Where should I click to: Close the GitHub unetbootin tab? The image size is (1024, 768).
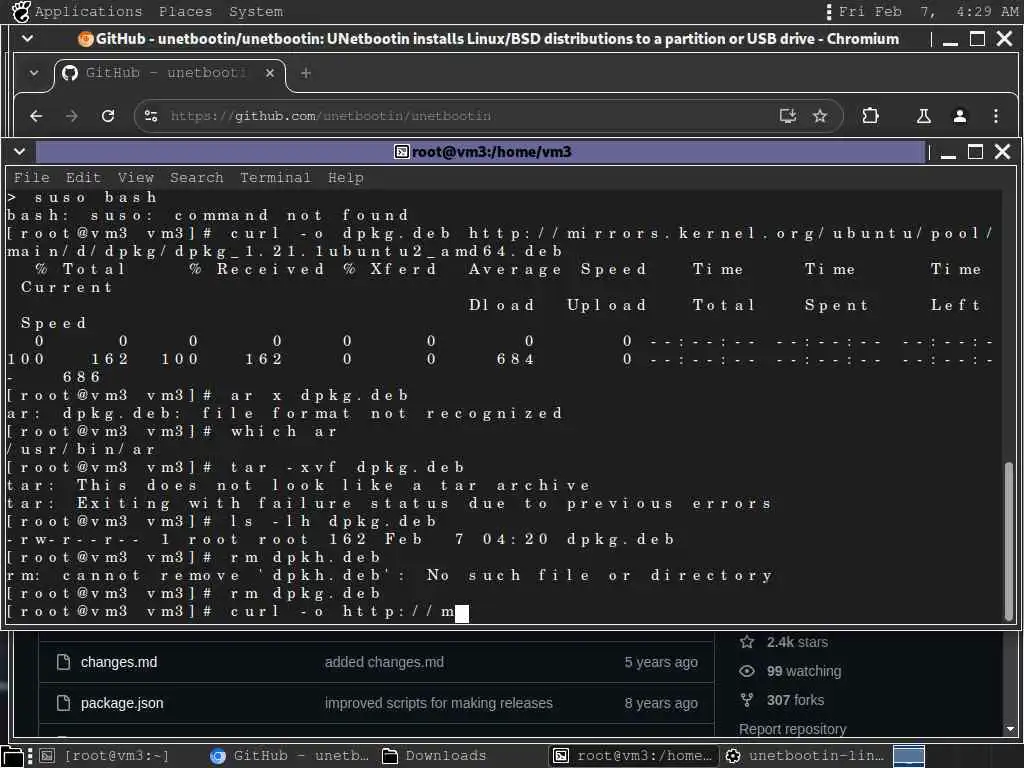point(270,73)
